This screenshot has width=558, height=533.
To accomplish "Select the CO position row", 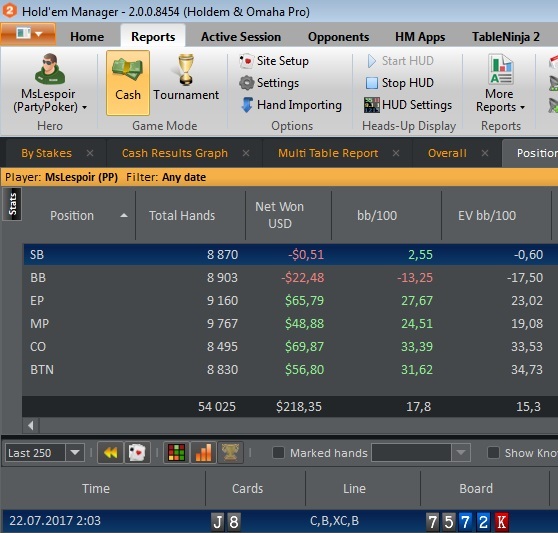I will [x=291, y=347].
